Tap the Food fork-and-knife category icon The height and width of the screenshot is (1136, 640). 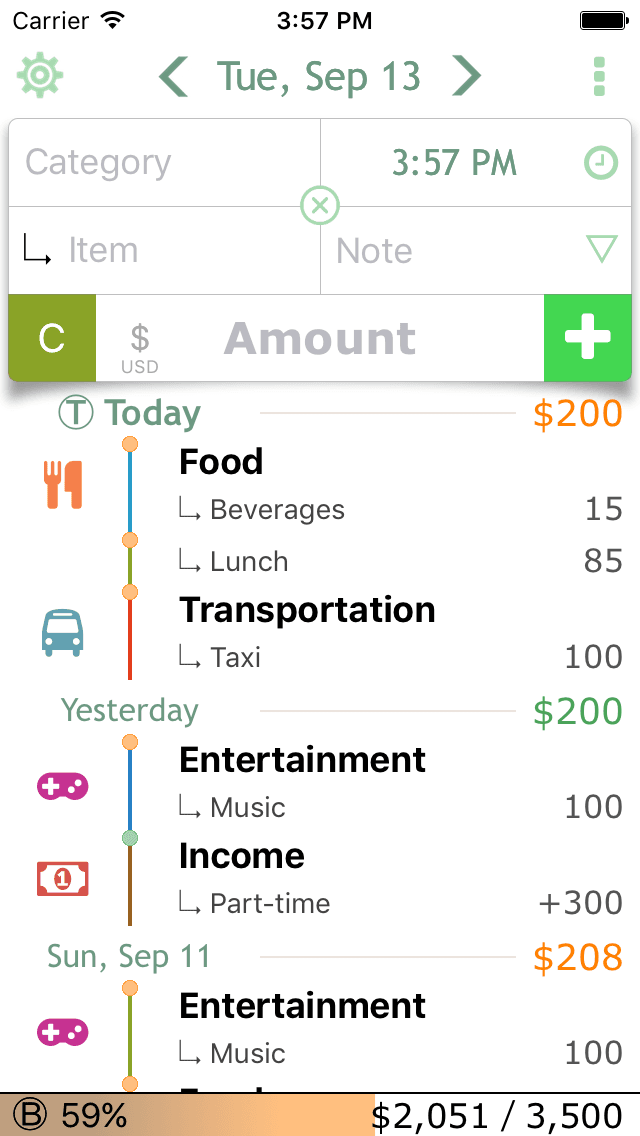(63, 485)
